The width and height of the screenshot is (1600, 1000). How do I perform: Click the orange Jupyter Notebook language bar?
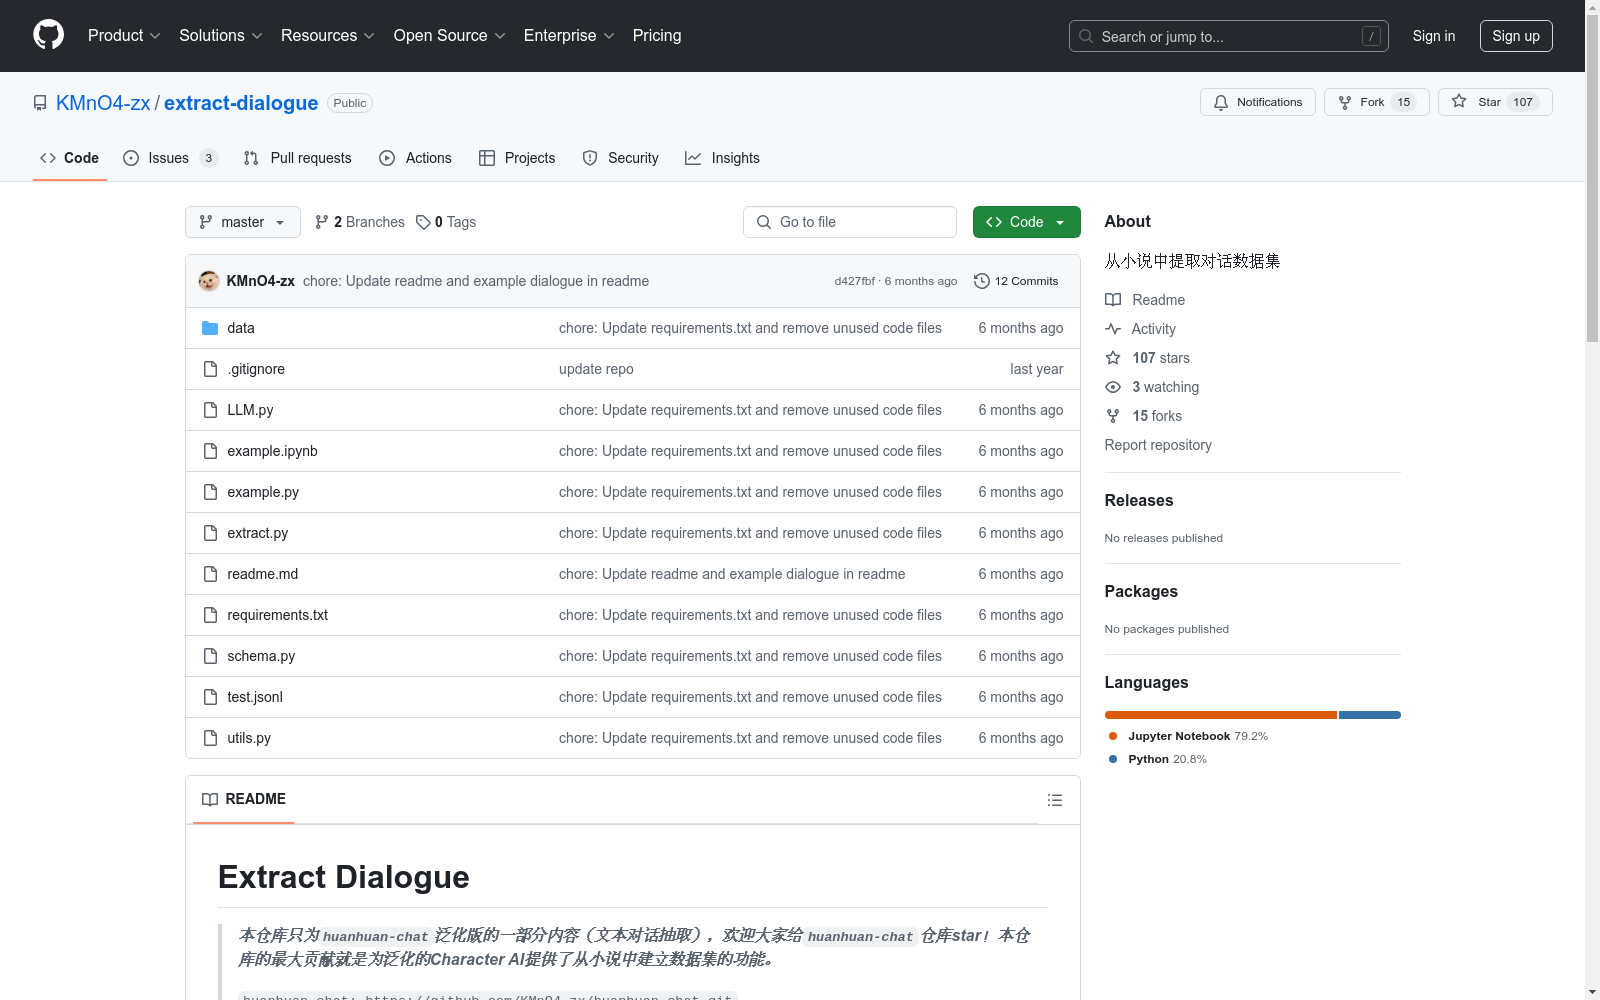coord(1221,715)
